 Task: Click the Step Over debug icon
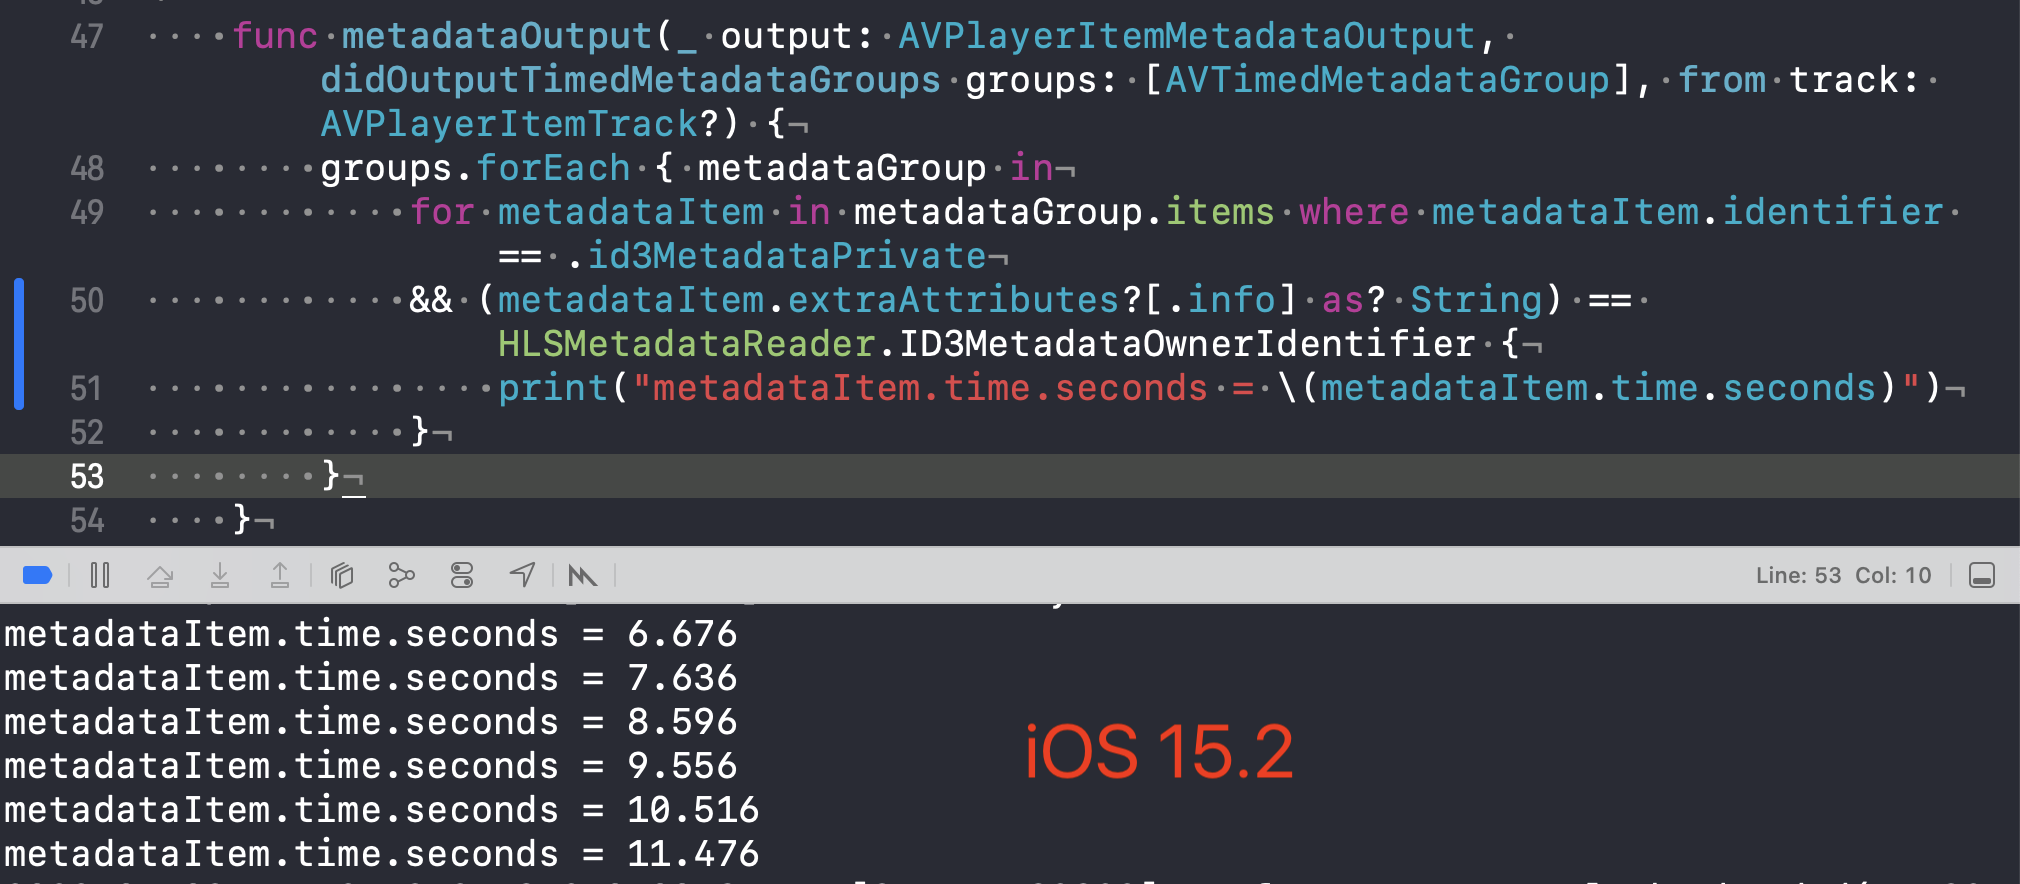coord(160,575)
